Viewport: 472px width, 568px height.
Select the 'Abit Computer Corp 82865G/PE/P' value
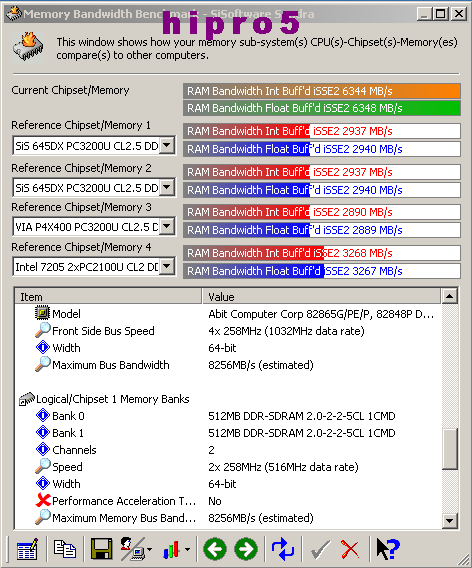(x=321, y=314)
